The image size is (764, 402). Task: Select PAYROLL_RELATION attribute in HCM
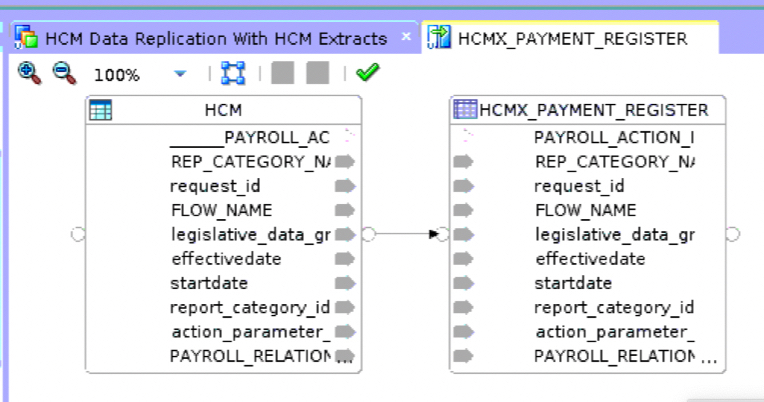coord(250,356)
